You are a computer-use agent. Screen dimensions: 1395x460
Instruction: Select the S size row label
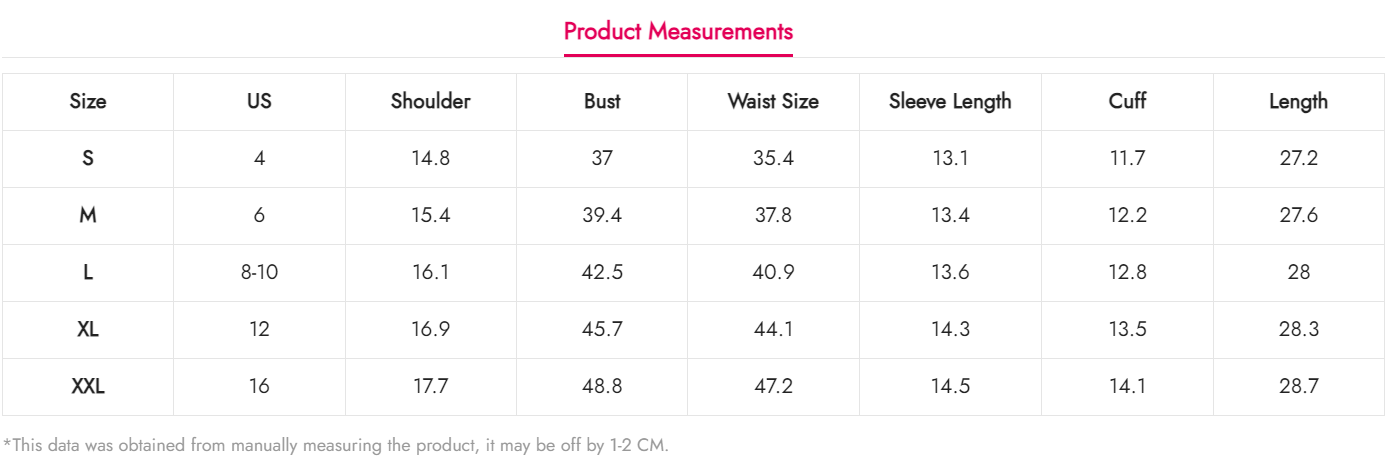(x=88, y=158)
